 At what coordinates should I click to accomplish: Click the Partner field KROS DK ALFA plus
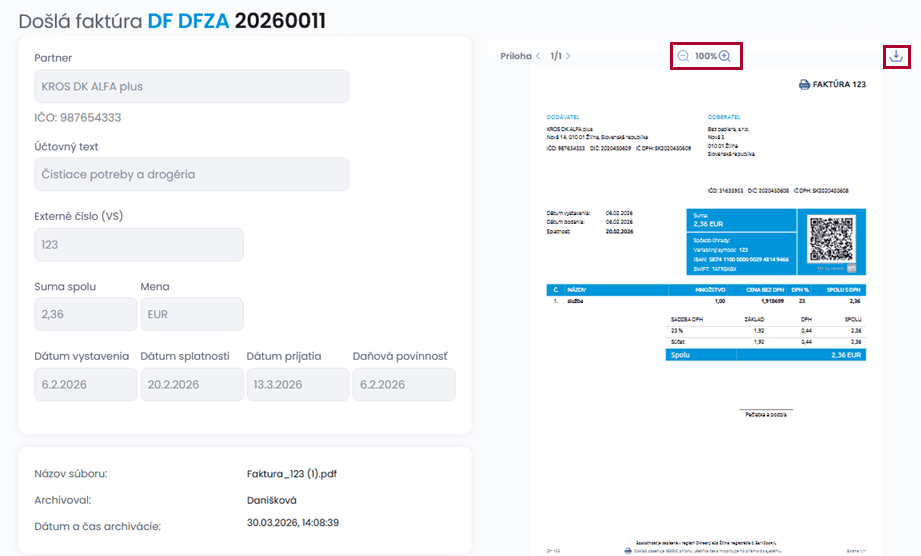[x=191, y=86]
